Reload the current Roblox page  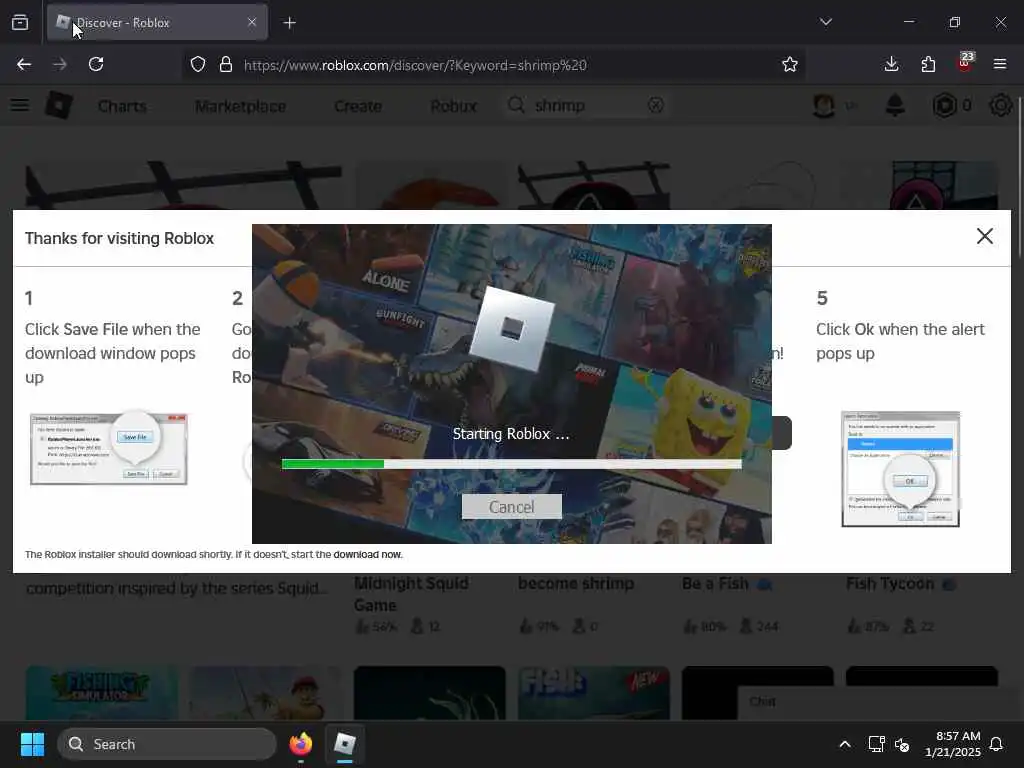(96, 64)
